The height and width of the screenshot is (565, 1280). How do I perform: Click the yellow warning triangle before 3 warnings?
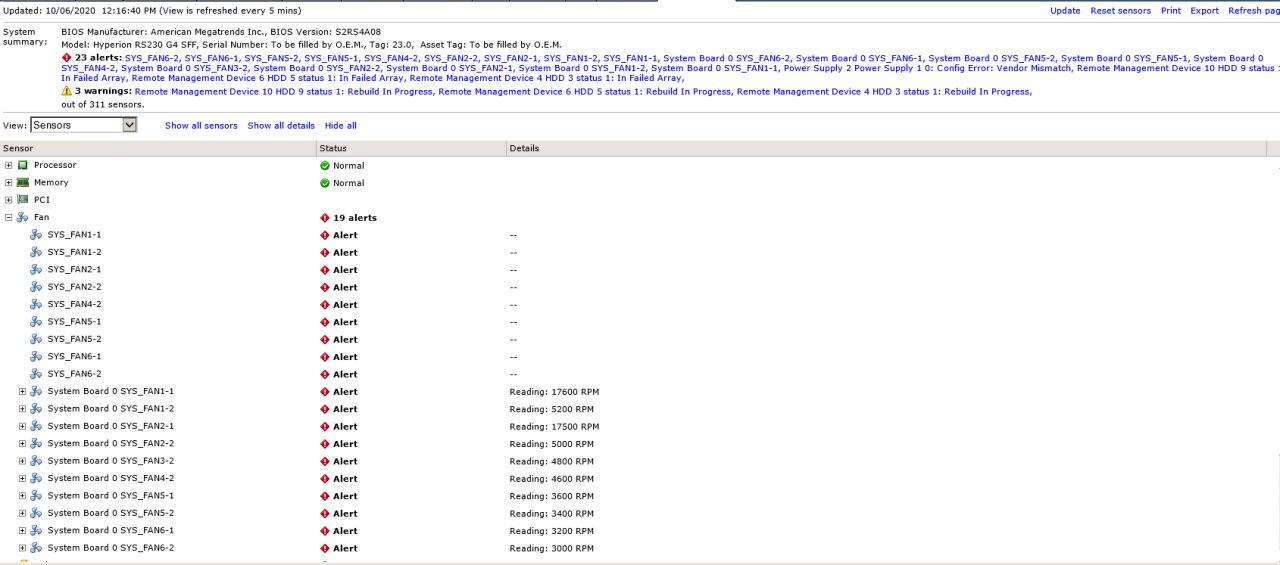pos(67,91)
